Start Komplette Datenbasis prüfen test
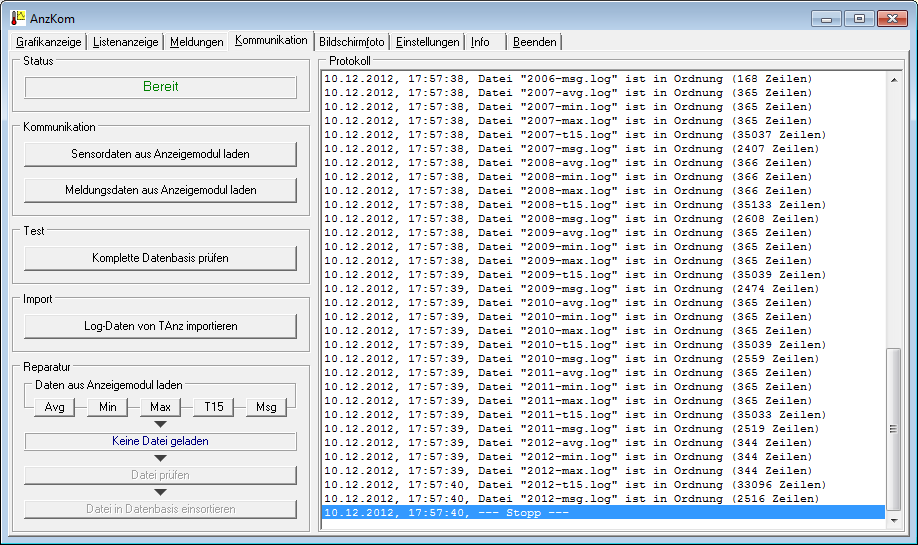The width and height of the screenshot is (918, 545). click(161, 258)
